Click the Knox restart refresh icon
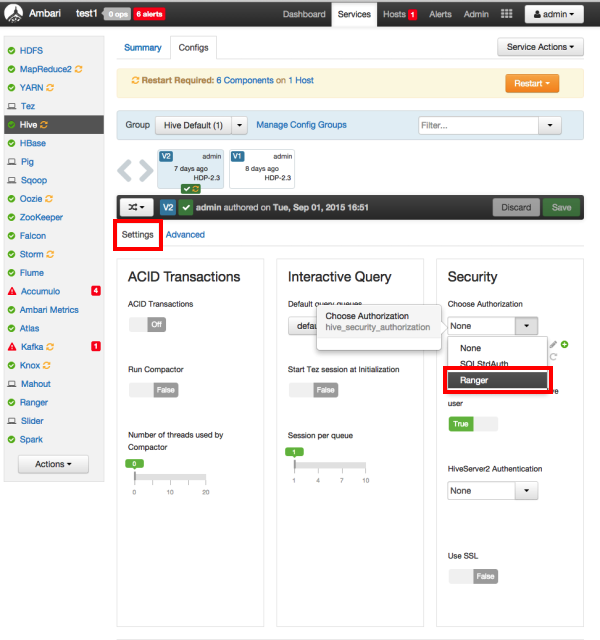This screenshot has height=640, width=600. click(x=47, y=365)
